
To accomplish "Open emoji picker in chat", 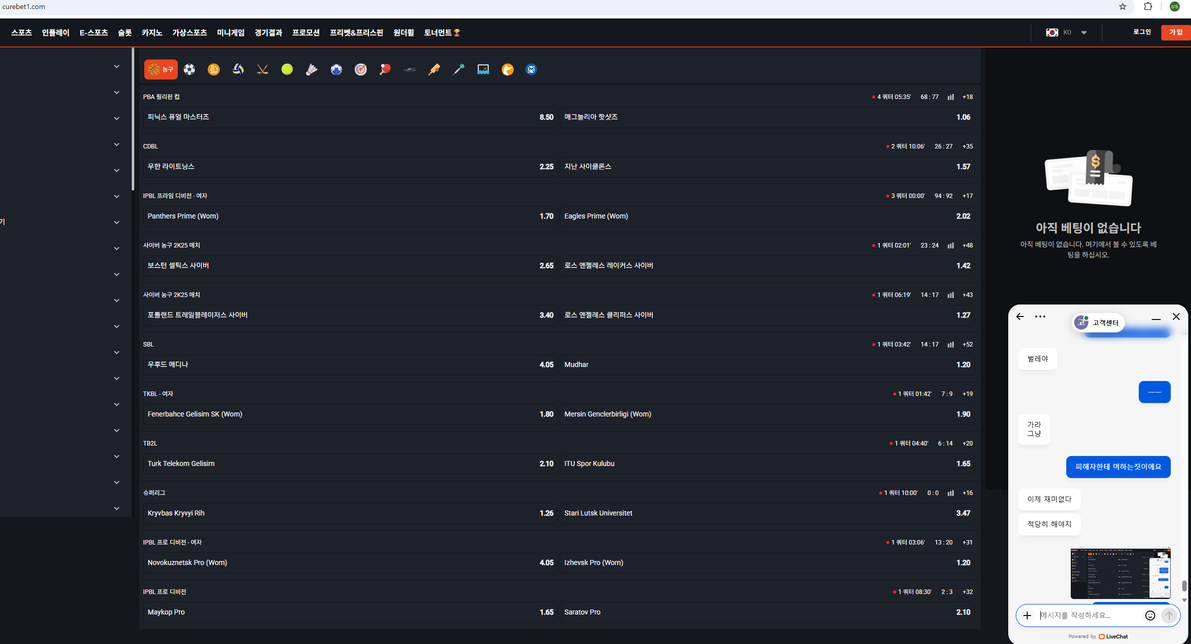I will coord(1150,616).
